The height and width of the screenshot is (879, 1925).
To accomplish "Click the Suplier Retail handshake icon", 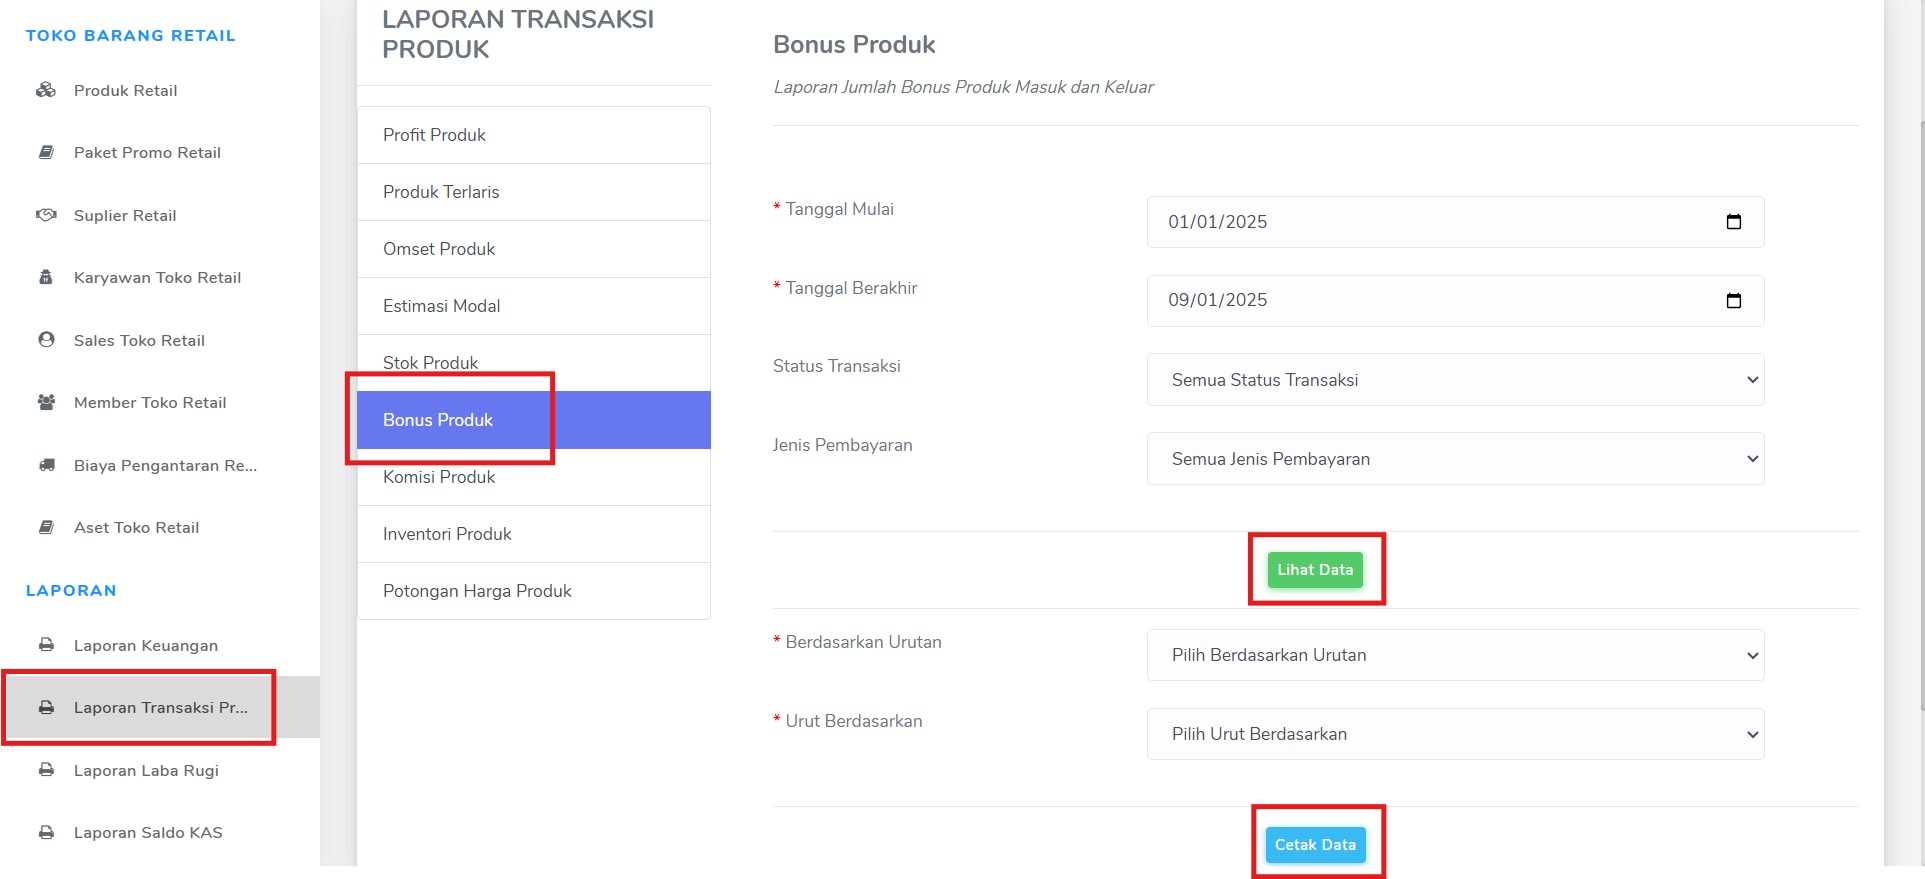I will [46, 215].
